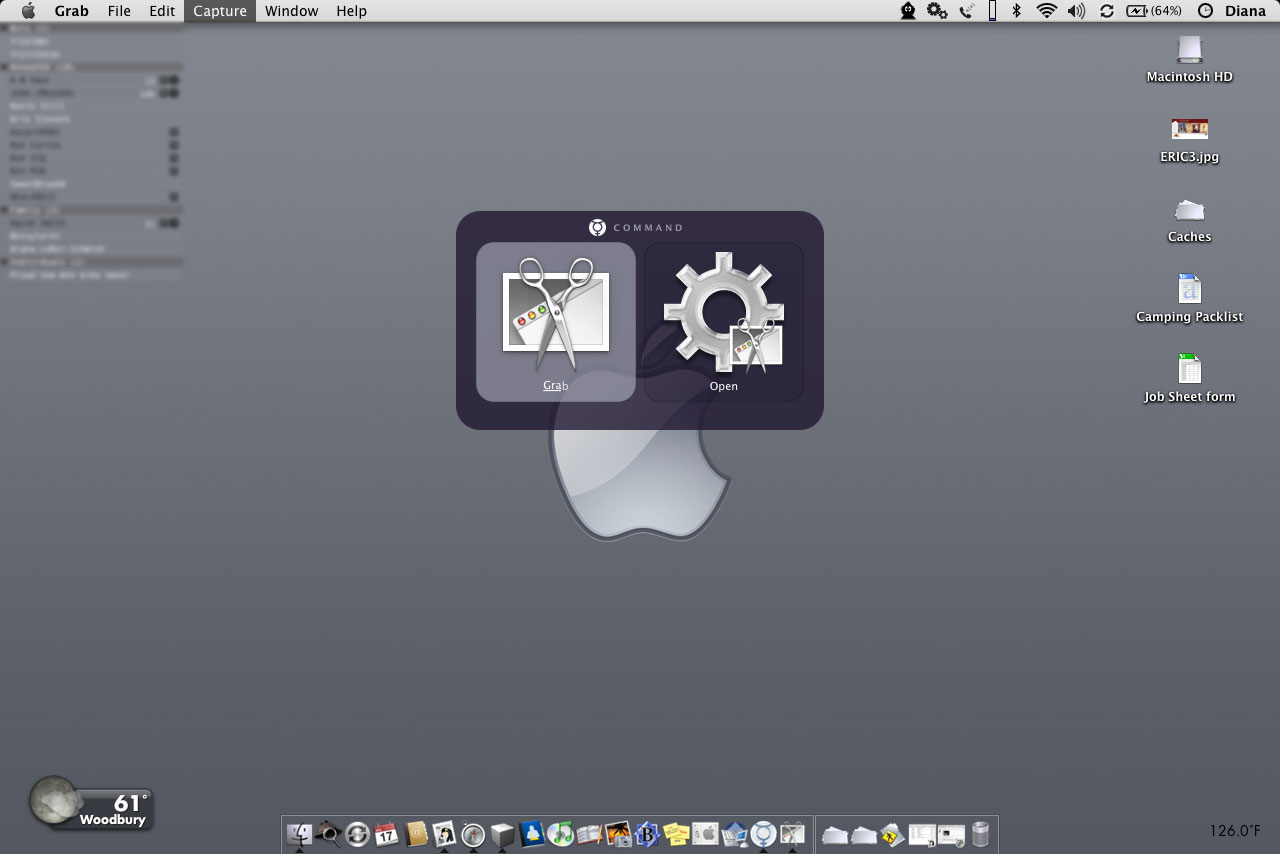Click the penguin postage stamp Dock icon
The image size is (1280, 854).
[444, 833]
